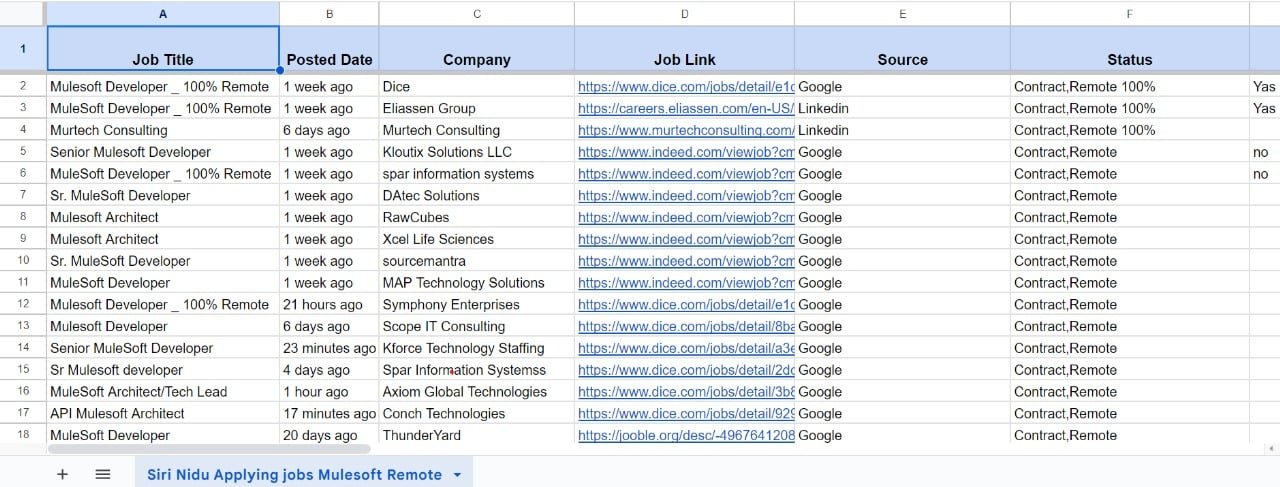Select column A header
Screen dimensions: 1280x487
tap(163, 14)
